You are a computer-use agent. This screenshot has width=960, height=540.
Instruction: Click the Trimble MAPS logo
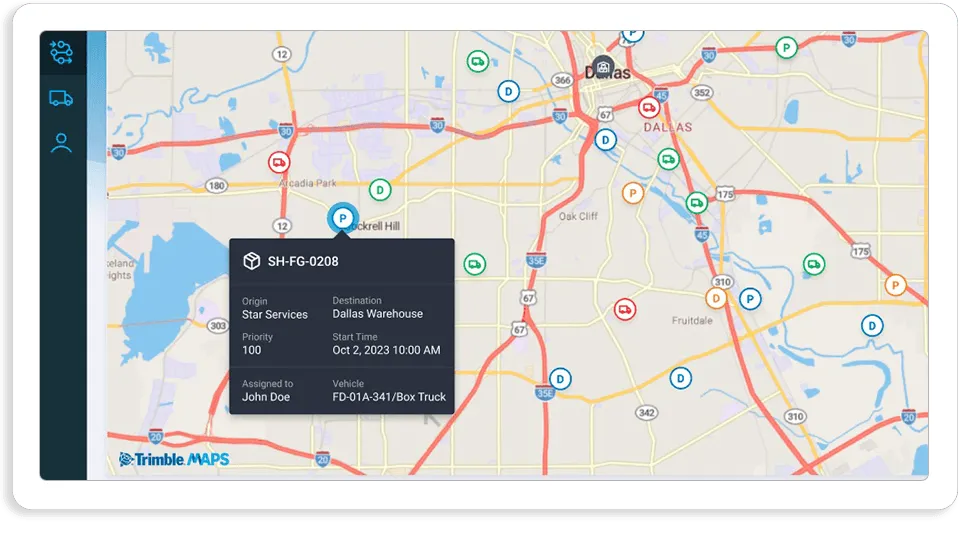[174, 459]
